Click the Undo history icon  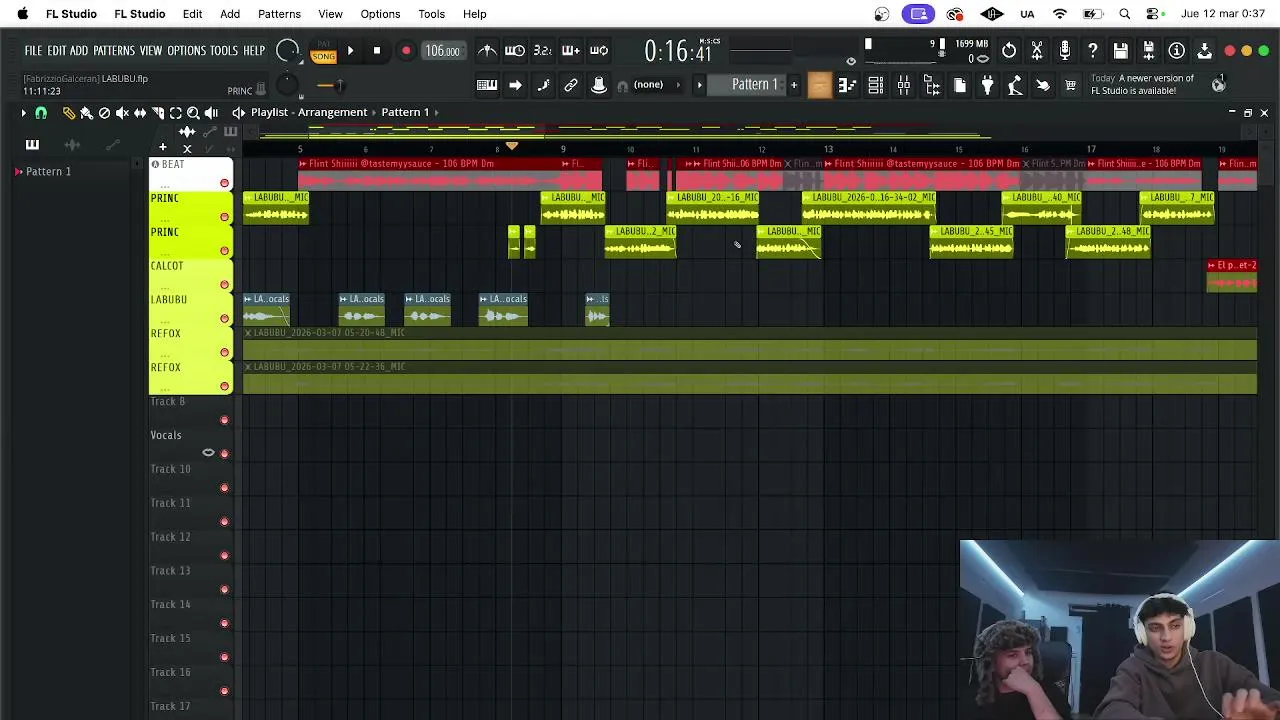1009,51
